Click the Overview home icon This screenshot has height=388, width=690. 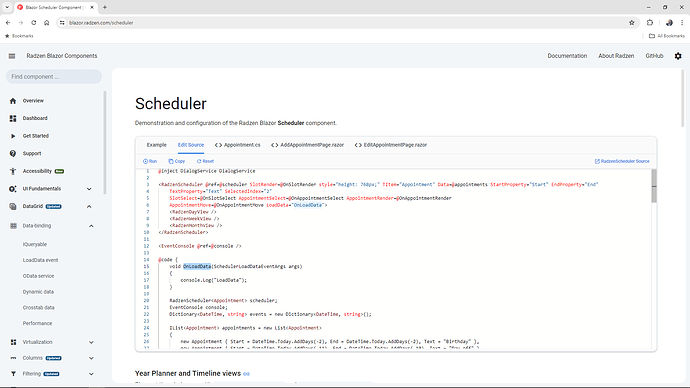point(13,101)
